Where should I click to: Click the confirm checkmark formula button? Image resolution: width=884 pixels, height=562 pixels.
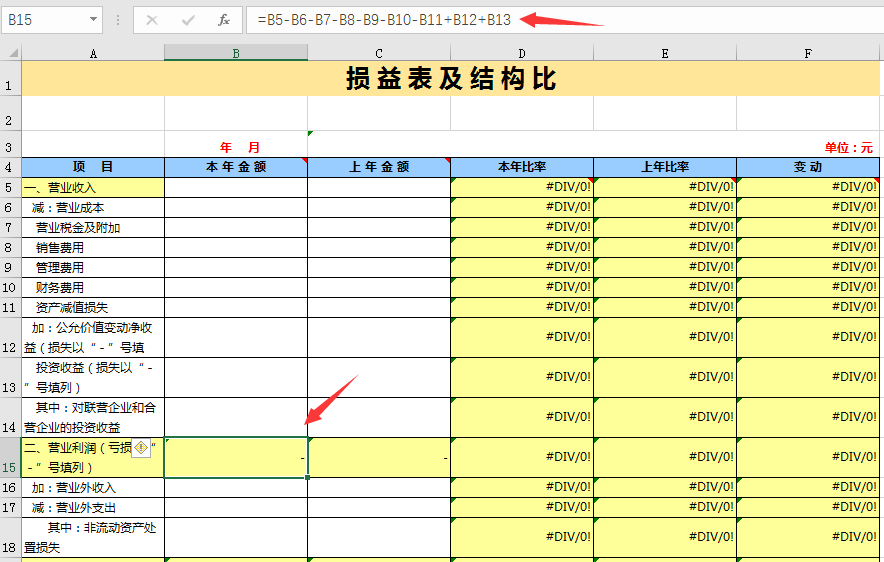click(188, 20)
